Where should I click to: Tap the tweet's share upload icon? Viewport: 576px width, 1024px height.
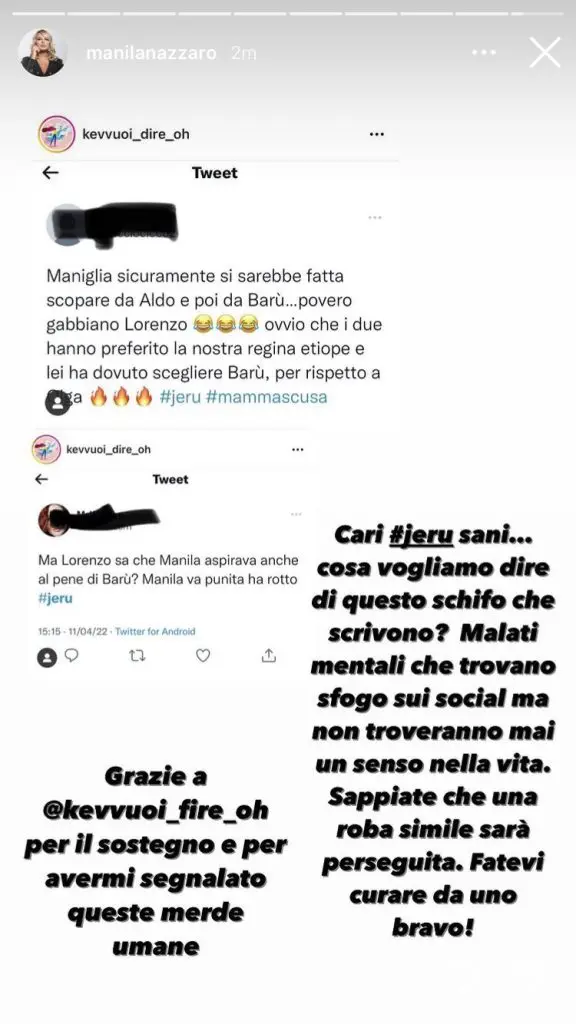pos(268,655)
